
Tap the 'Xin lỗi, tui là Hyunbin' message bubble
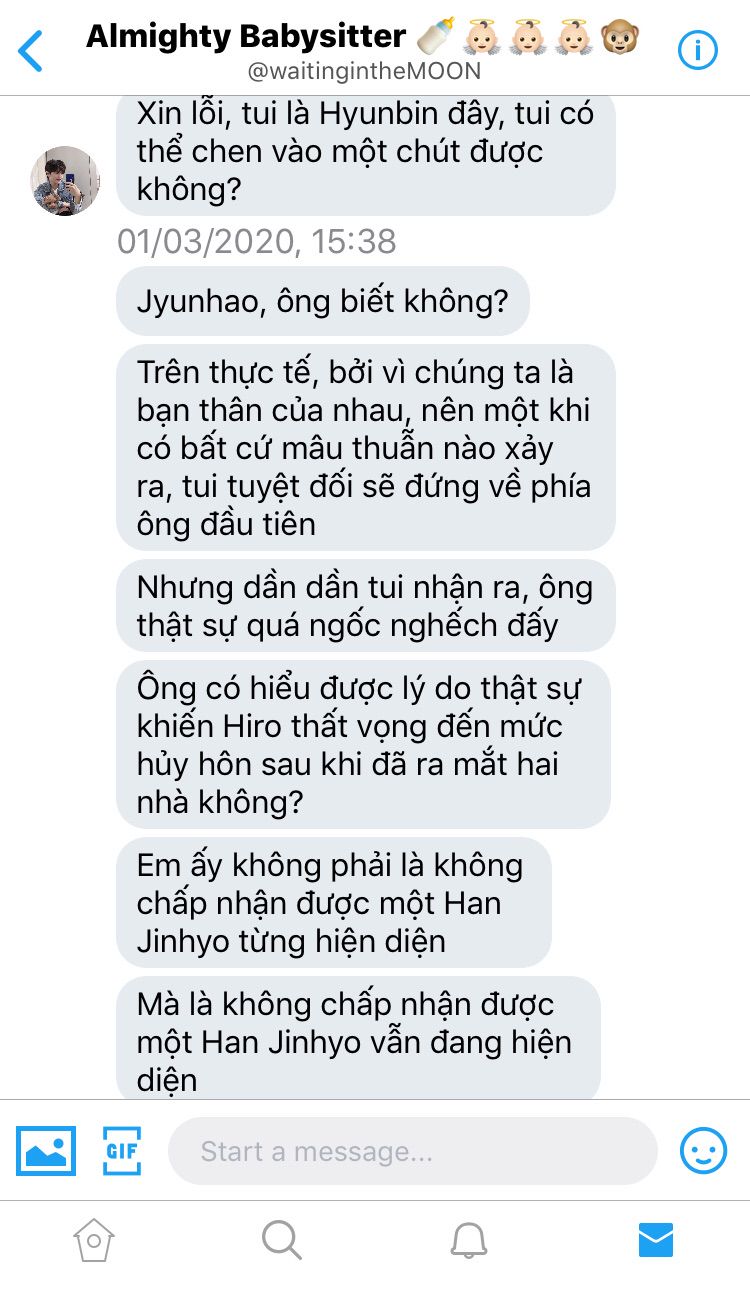coord(366,151)
